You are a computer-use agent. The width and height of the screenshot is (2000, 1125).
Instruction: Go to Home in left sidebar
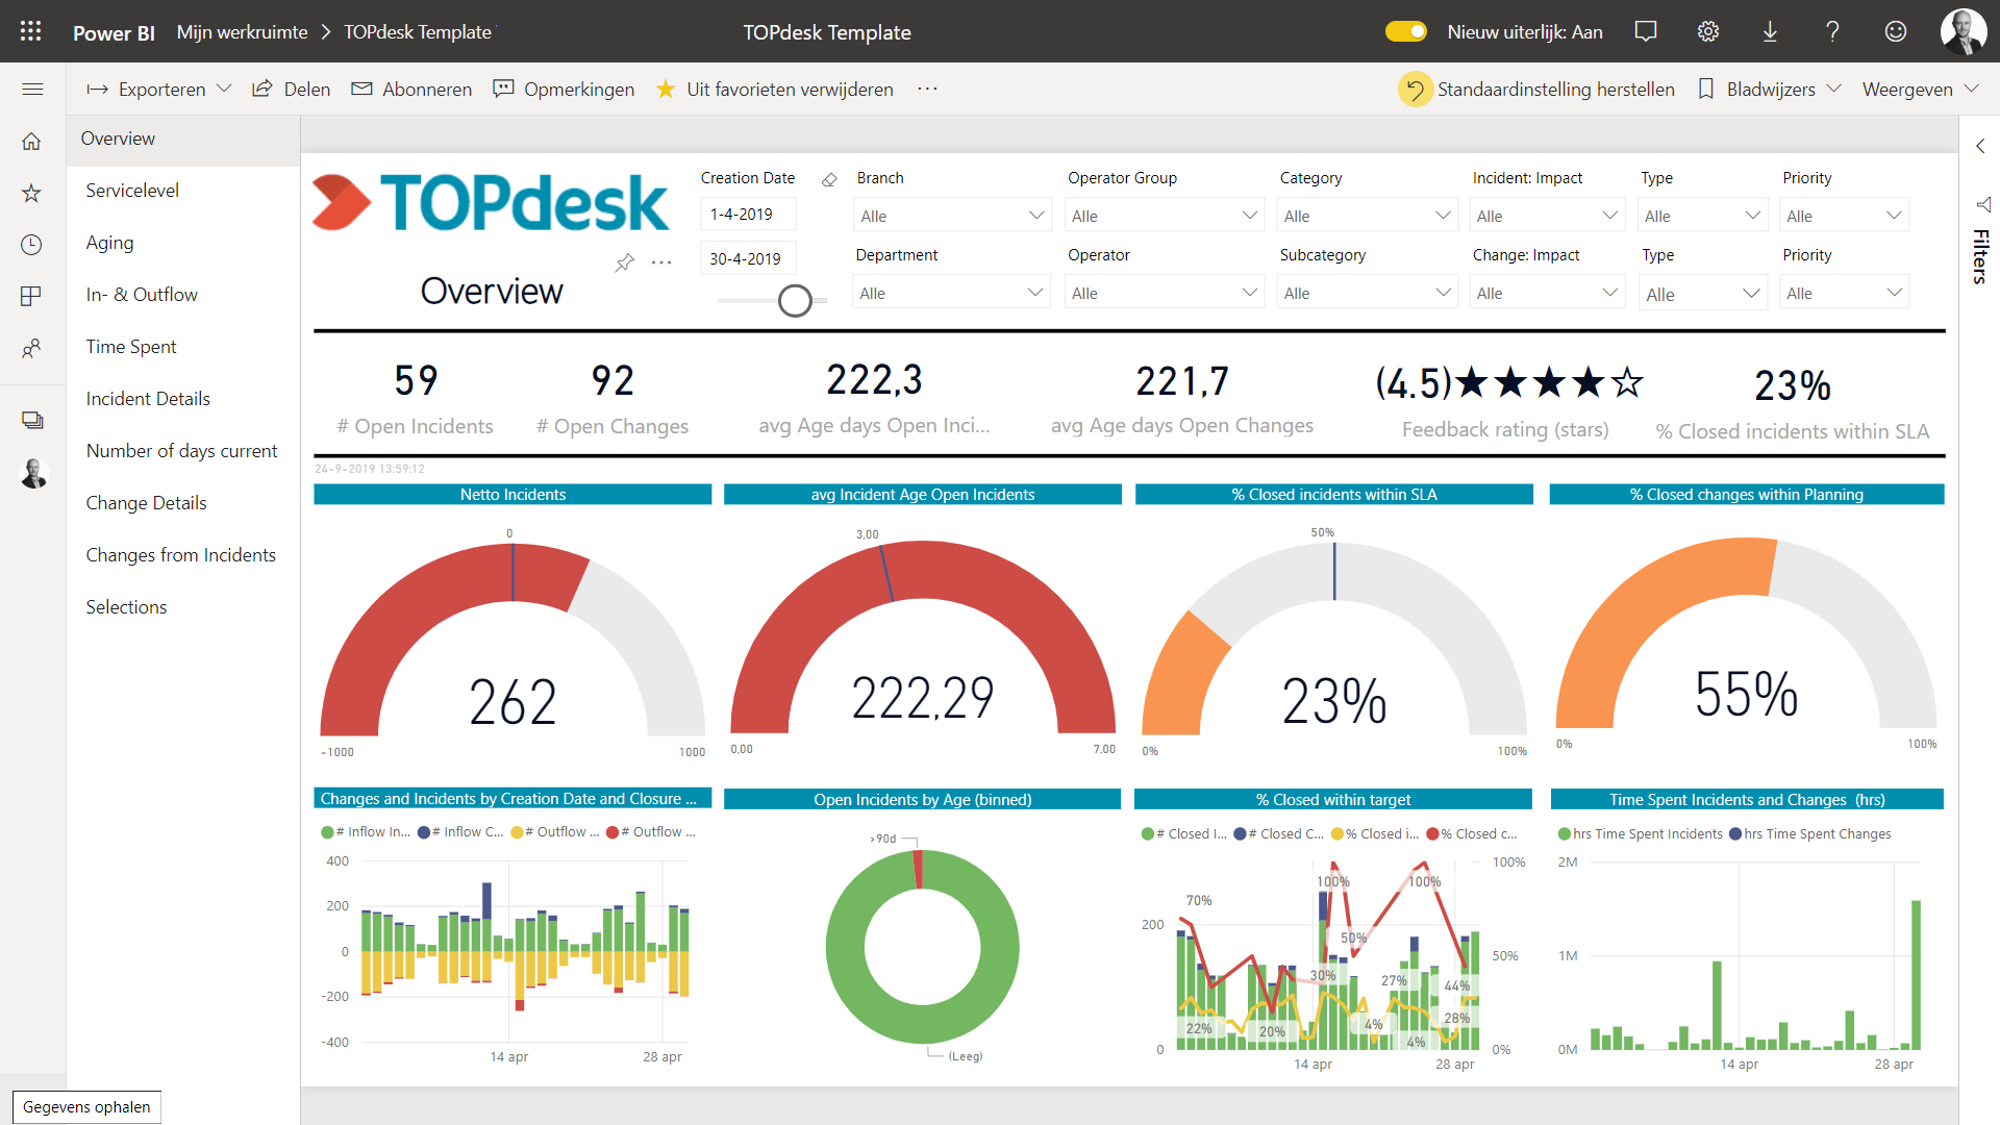32,141
